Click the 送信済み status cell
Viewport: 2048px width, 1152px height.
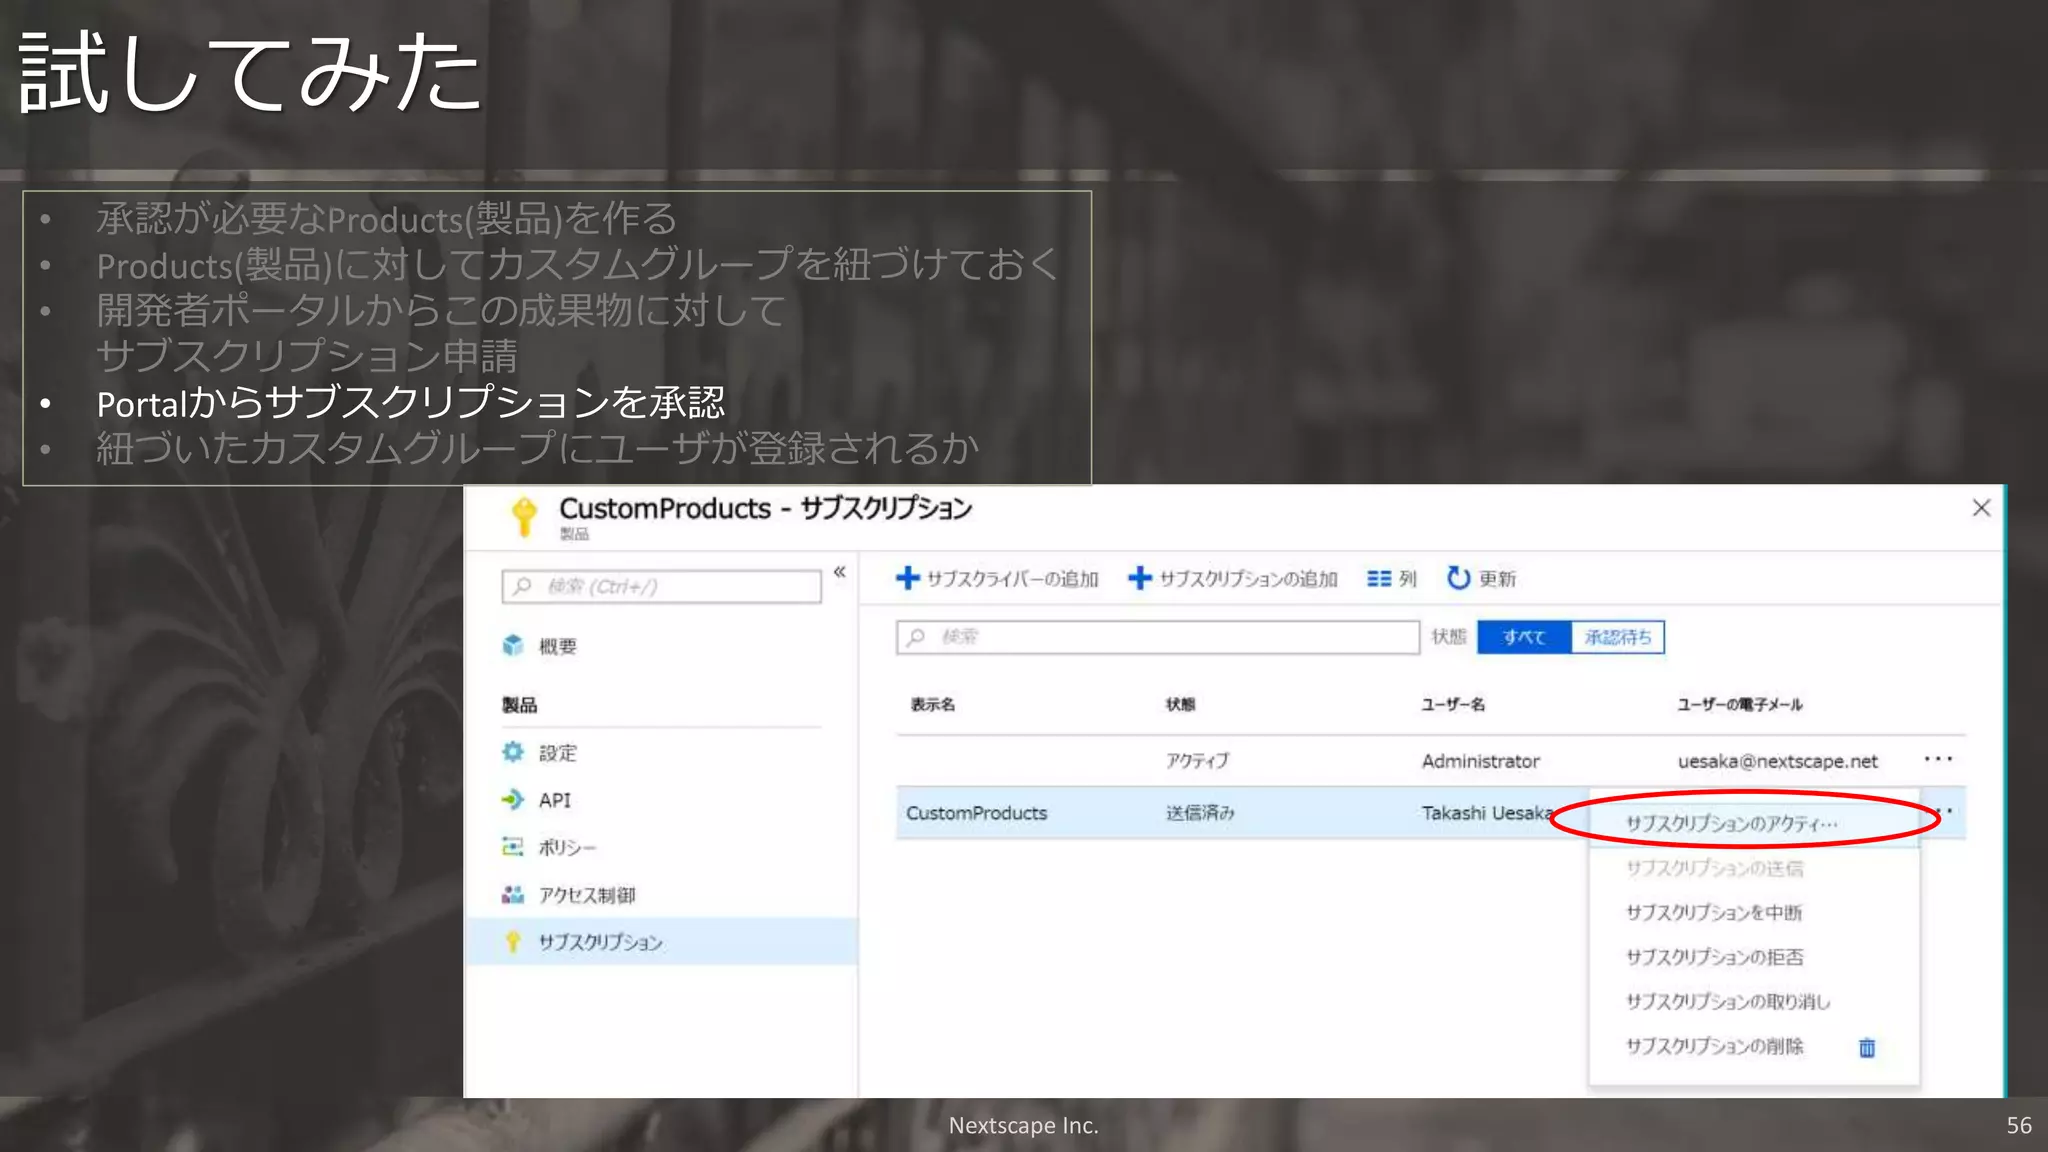[1200, 813]
